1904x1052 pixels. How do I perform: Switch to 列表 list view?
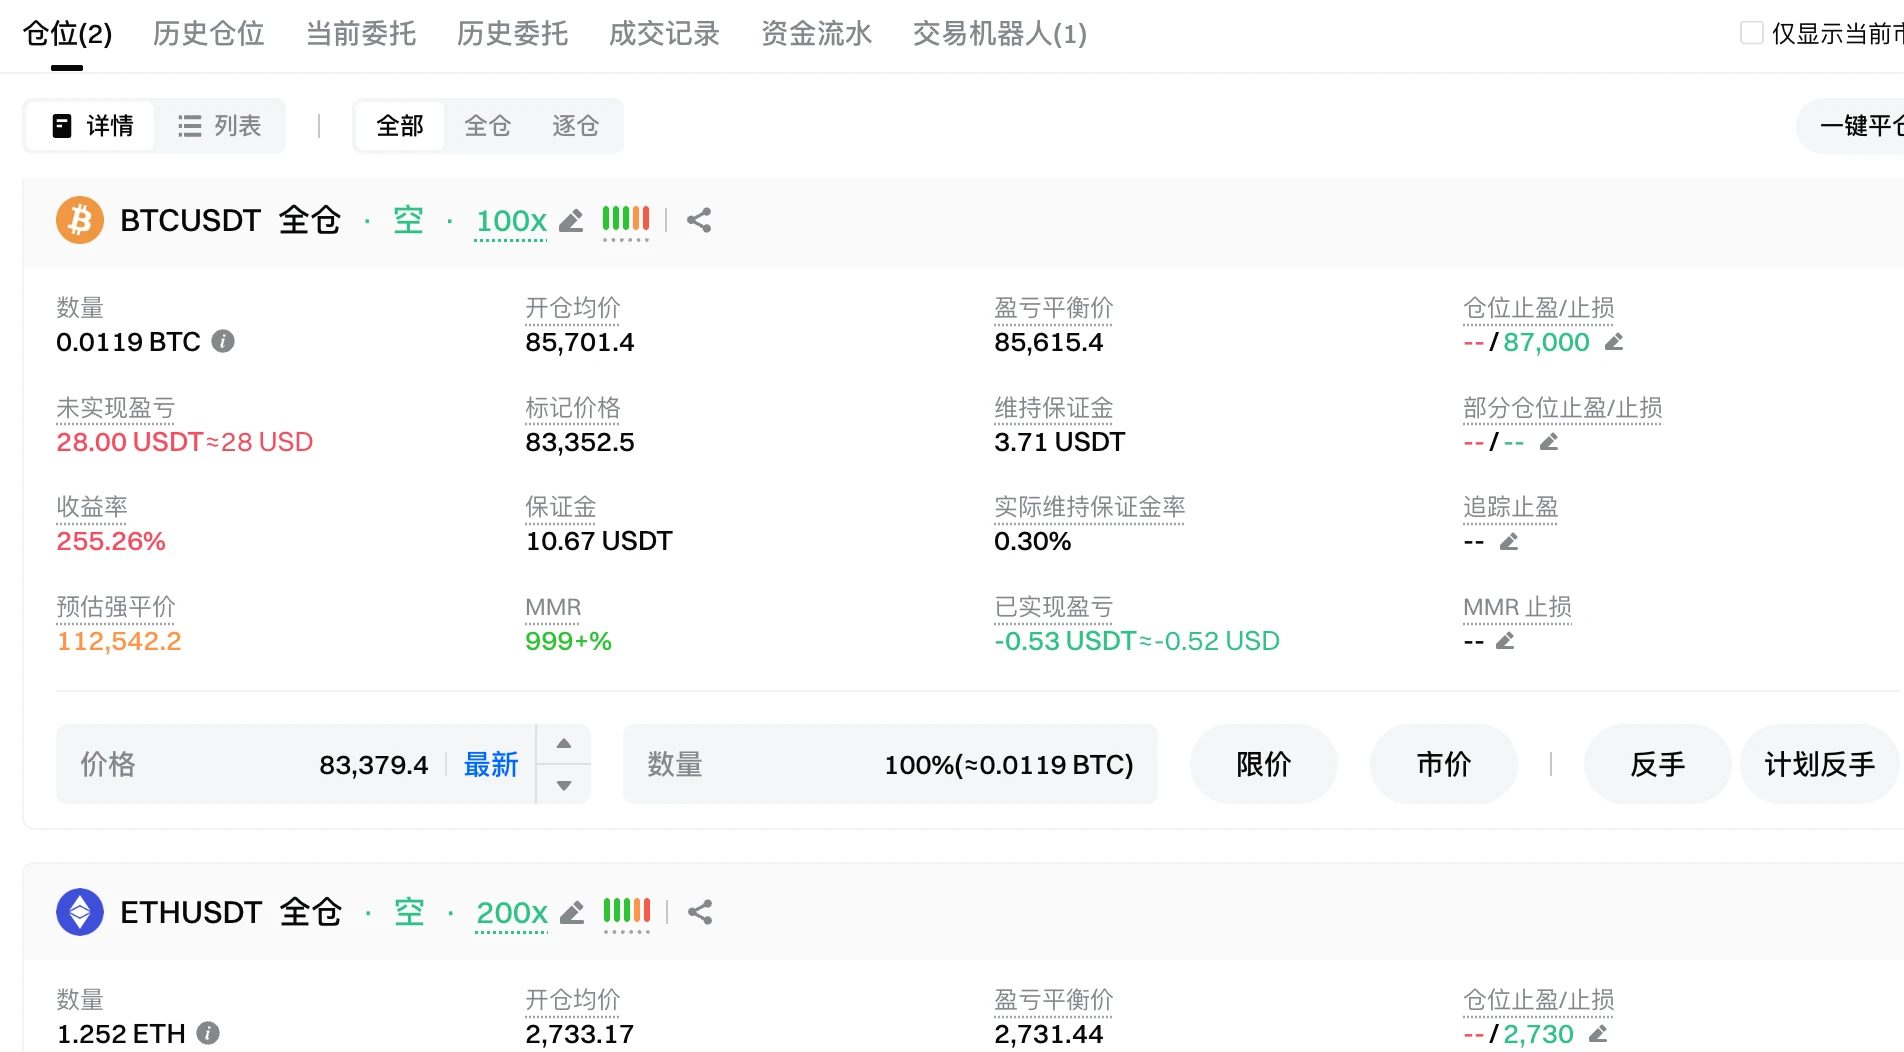pos(220,126)
